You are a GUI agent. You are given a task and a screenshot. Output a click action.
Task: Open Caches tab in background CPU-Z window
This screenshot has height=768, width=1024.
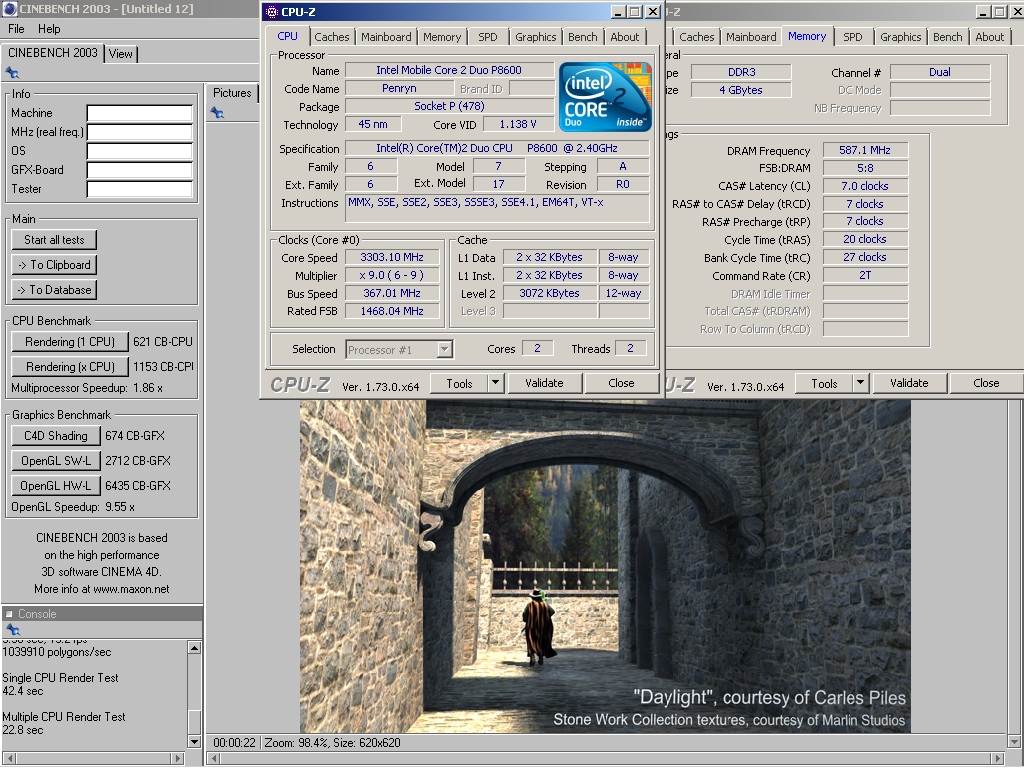click(696, 37)
